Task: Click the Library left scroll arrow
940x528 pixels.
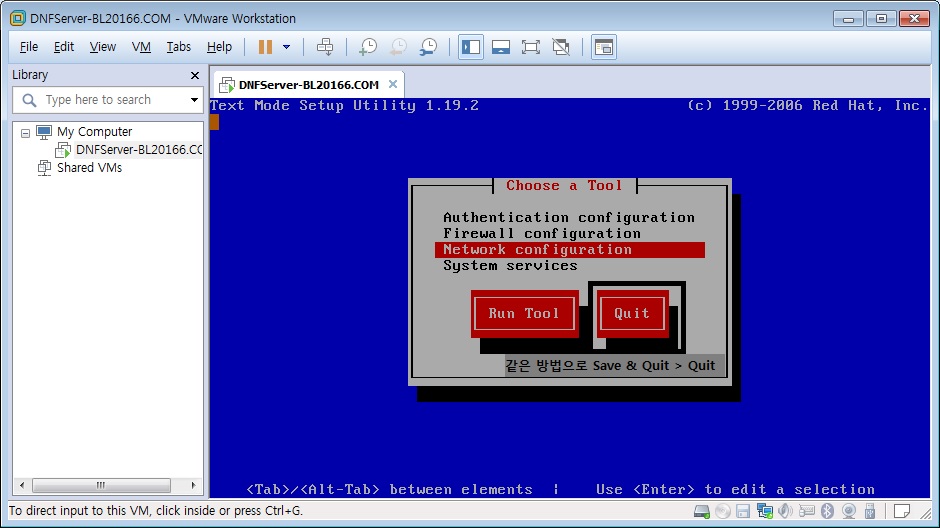Action: point(22,485)
